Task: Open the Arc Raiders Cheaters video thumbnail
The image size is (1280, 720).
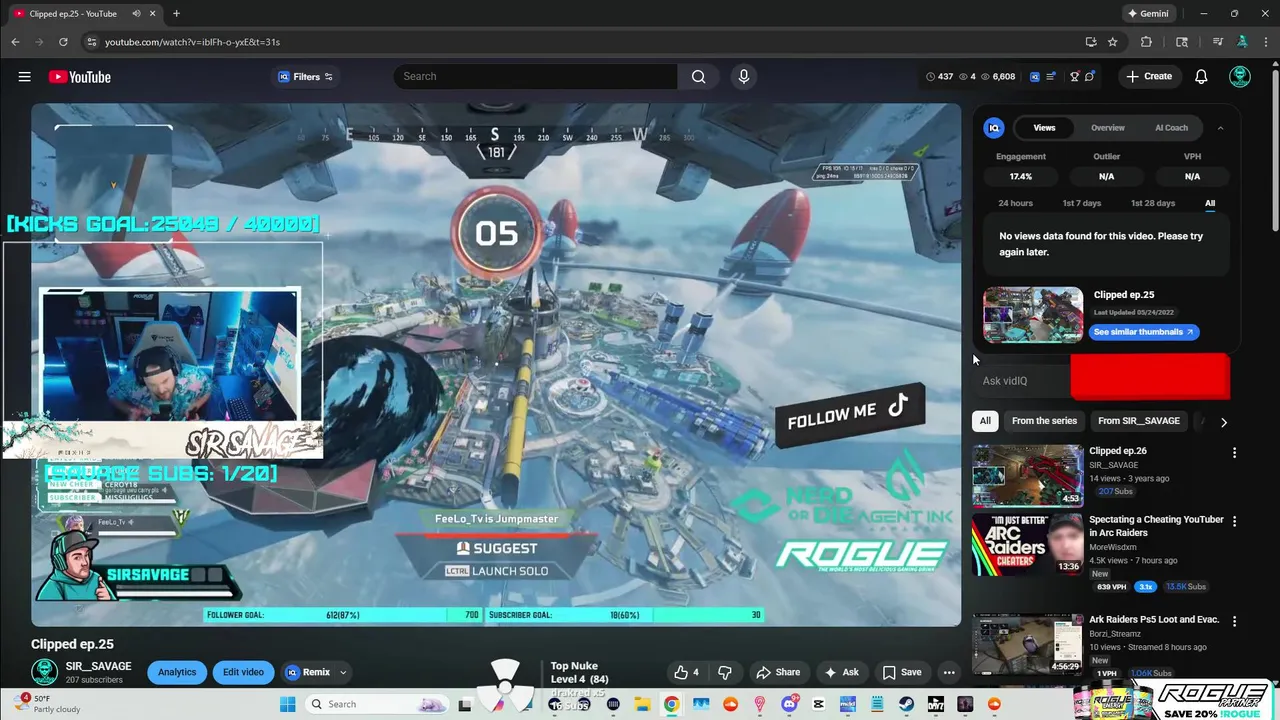Action: pyautogui.click(x=1027, y=544)
